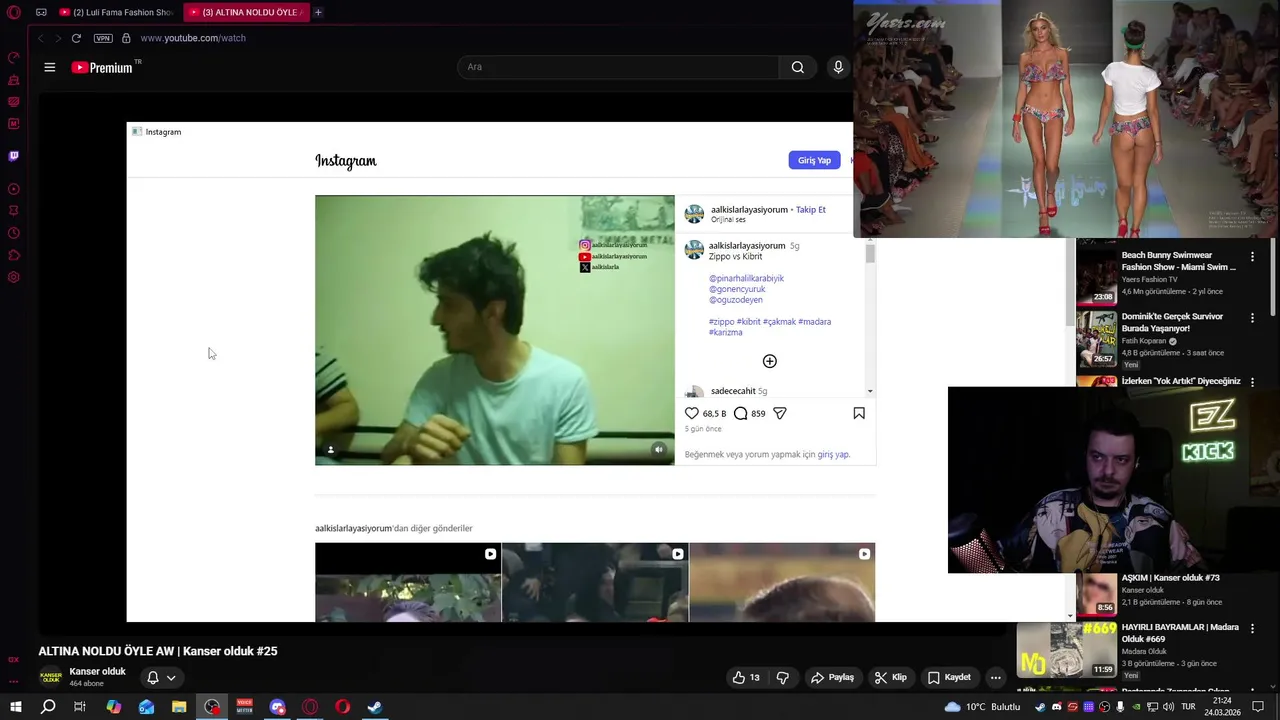This screenshot has width=1280, height=720.
Task: Open the Instagram comments bubble icon
Action: 741,413
